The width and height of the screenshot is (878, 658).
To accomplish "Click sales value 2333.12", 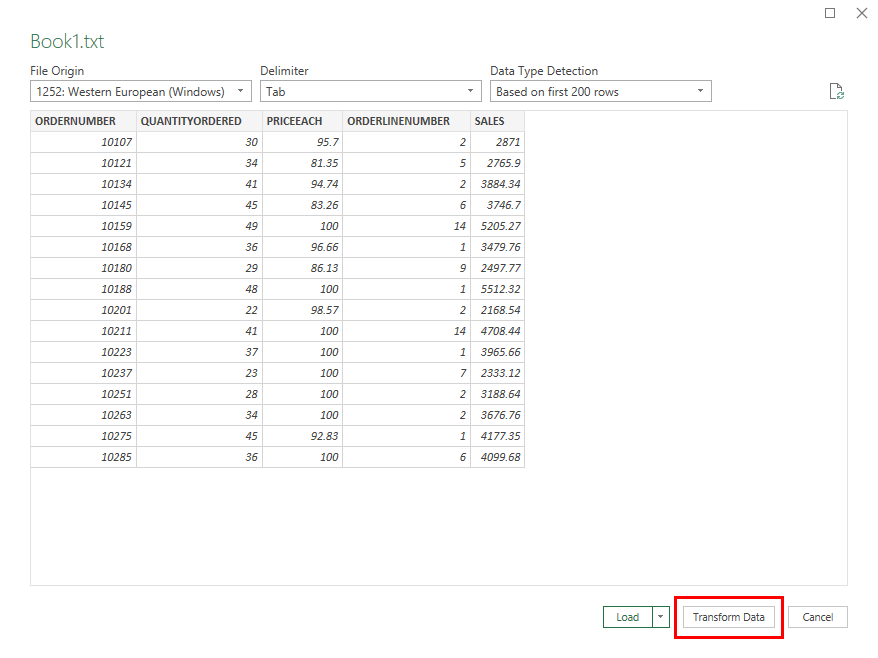I will [497, 373].
